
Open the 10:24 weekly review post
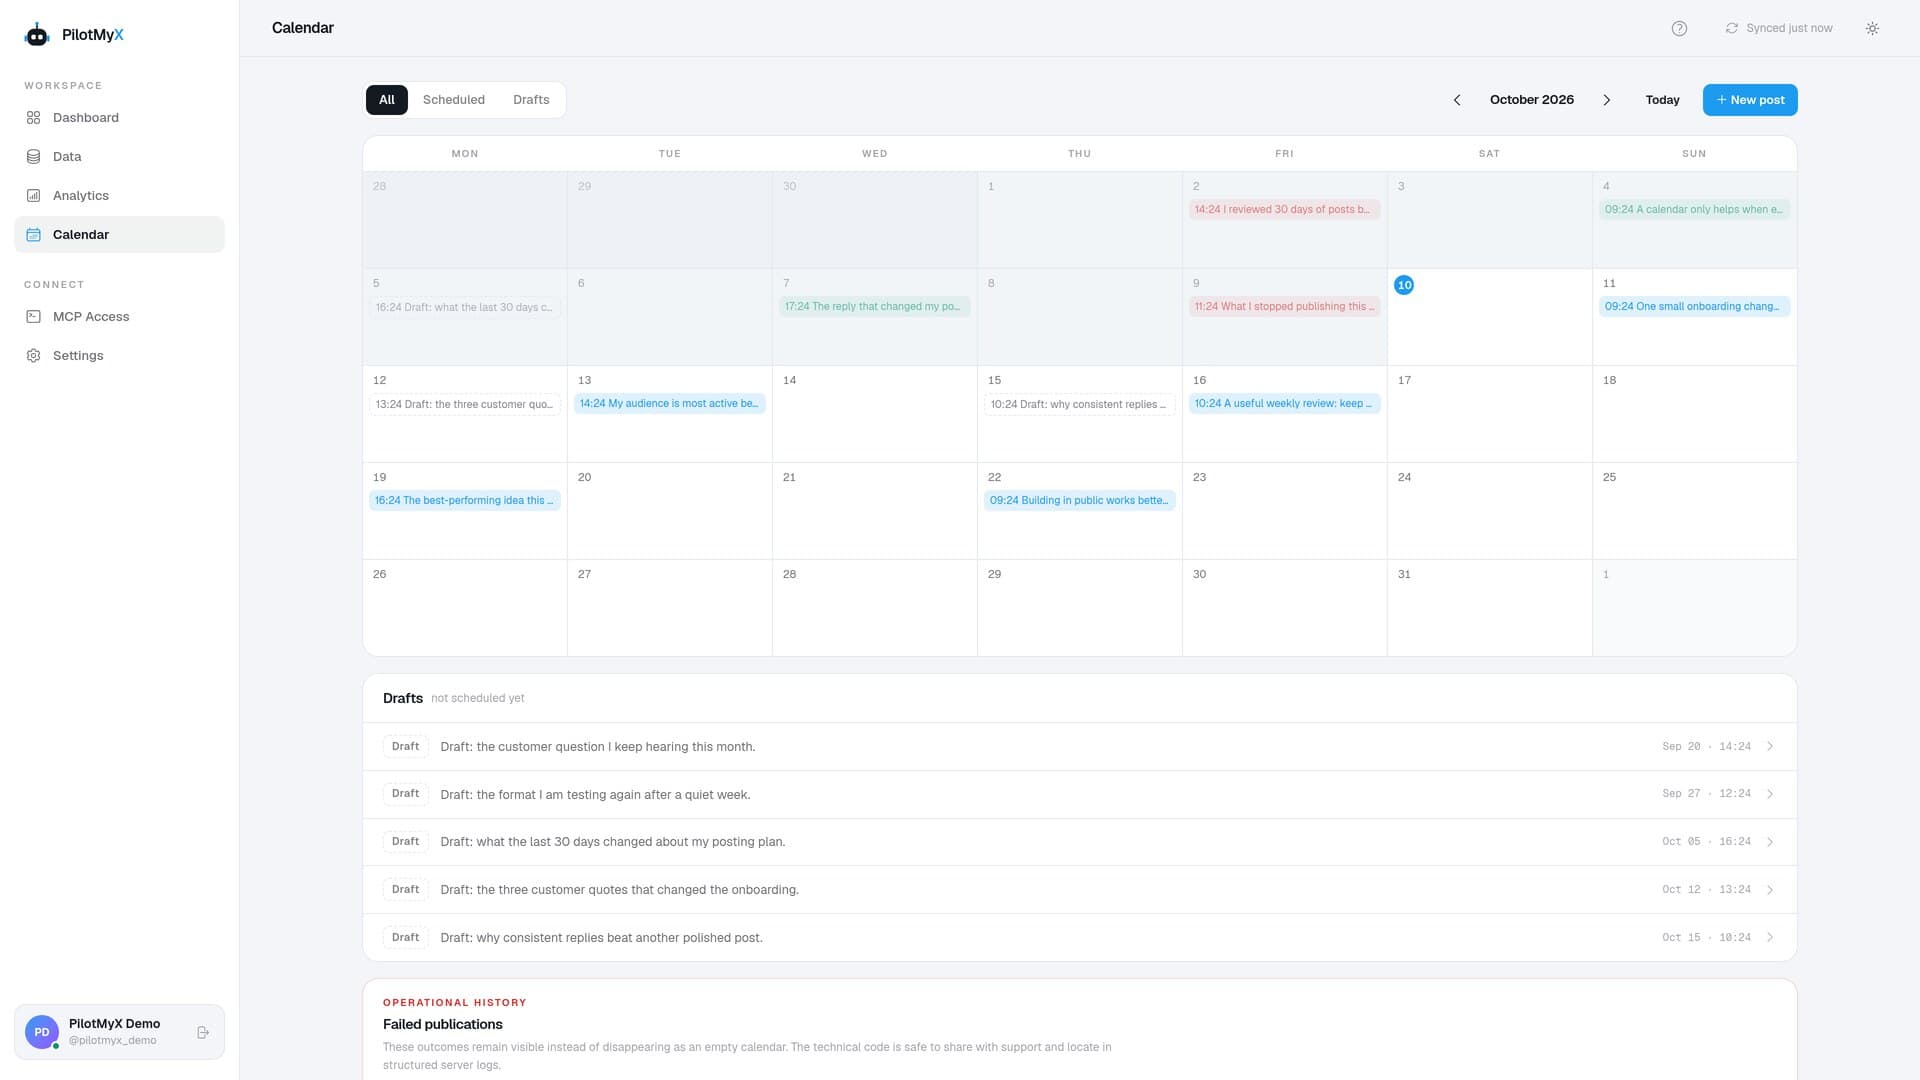point(1284,404)
